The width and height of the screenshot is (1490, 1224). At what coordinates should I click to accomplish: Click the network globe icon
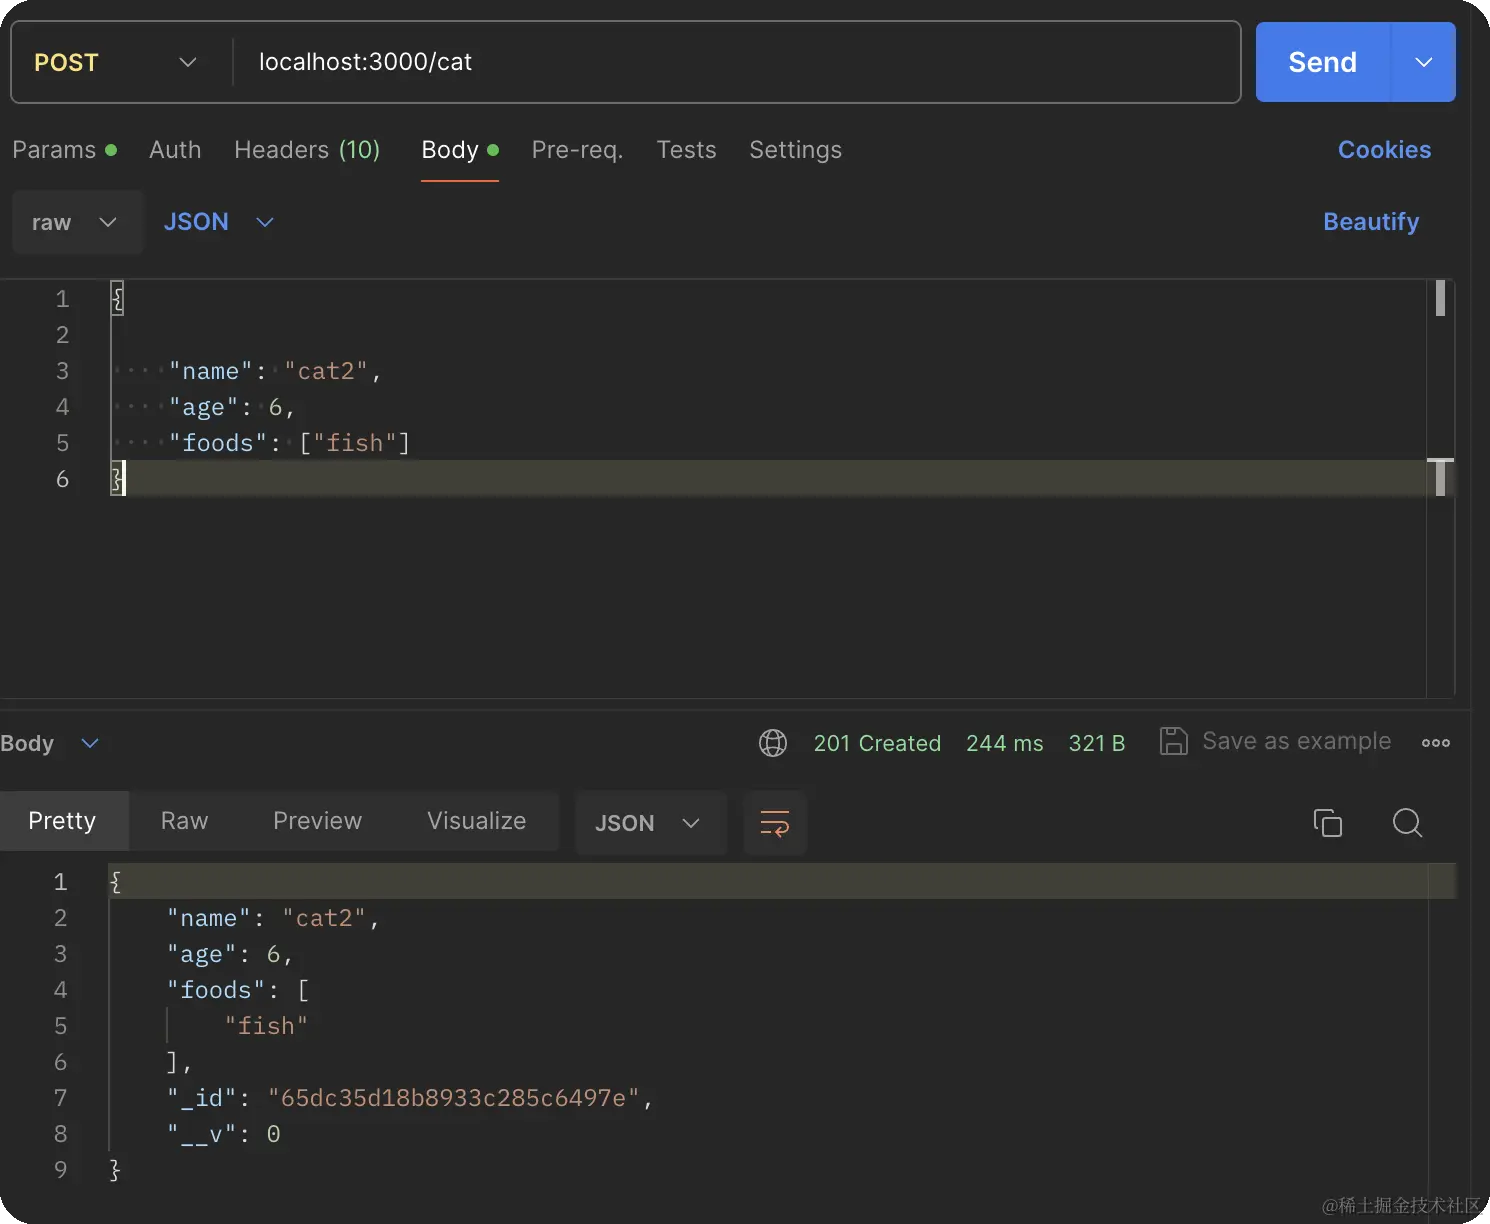click(x=773, y=743)
